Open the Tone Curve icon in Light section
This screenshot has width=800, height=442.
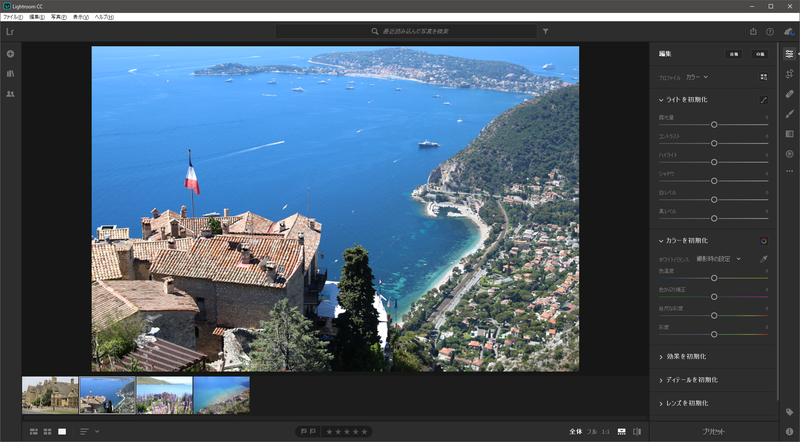tap(763, 100)
